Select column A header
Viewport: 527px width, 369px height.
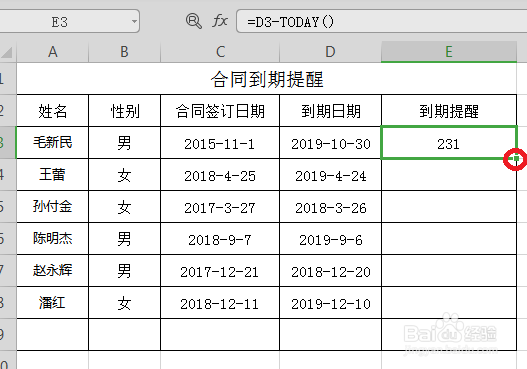(52, 52)
